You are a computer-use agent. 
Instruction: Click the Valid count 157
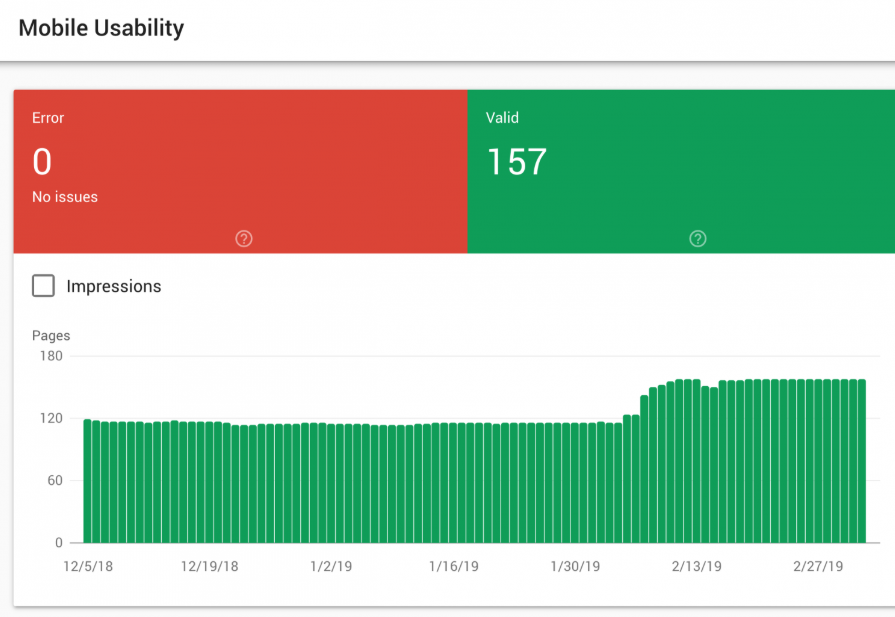[517, 162]
